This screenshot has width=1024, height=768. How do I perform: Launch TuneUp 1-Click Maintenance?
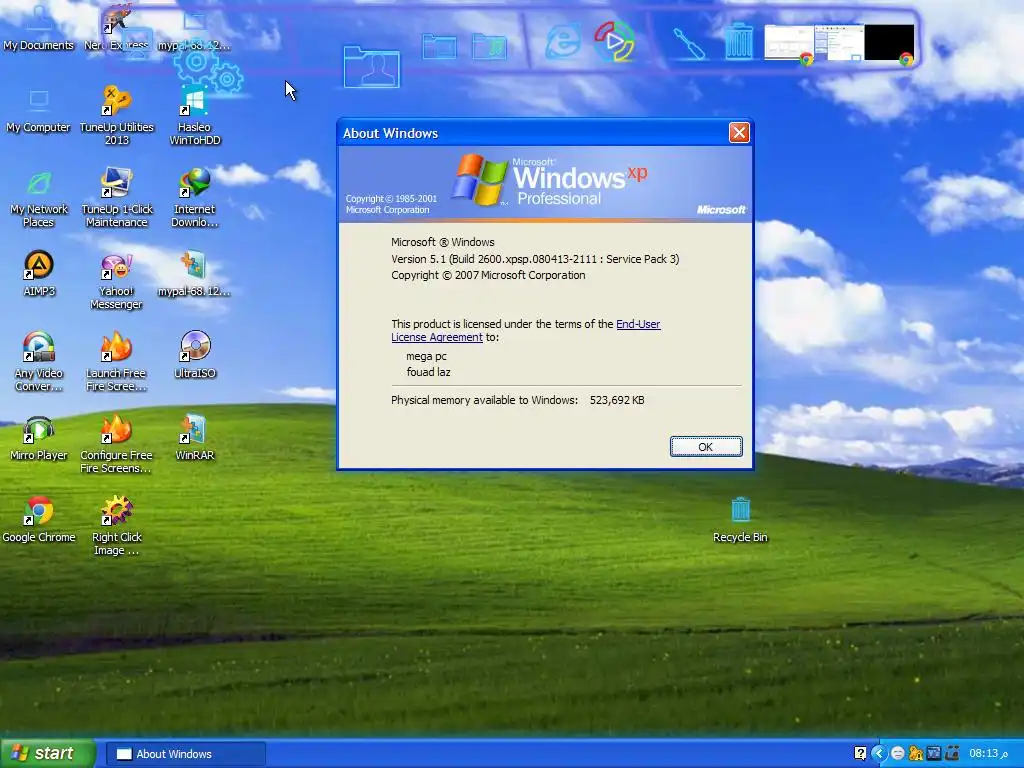click(x=116, y=199)
